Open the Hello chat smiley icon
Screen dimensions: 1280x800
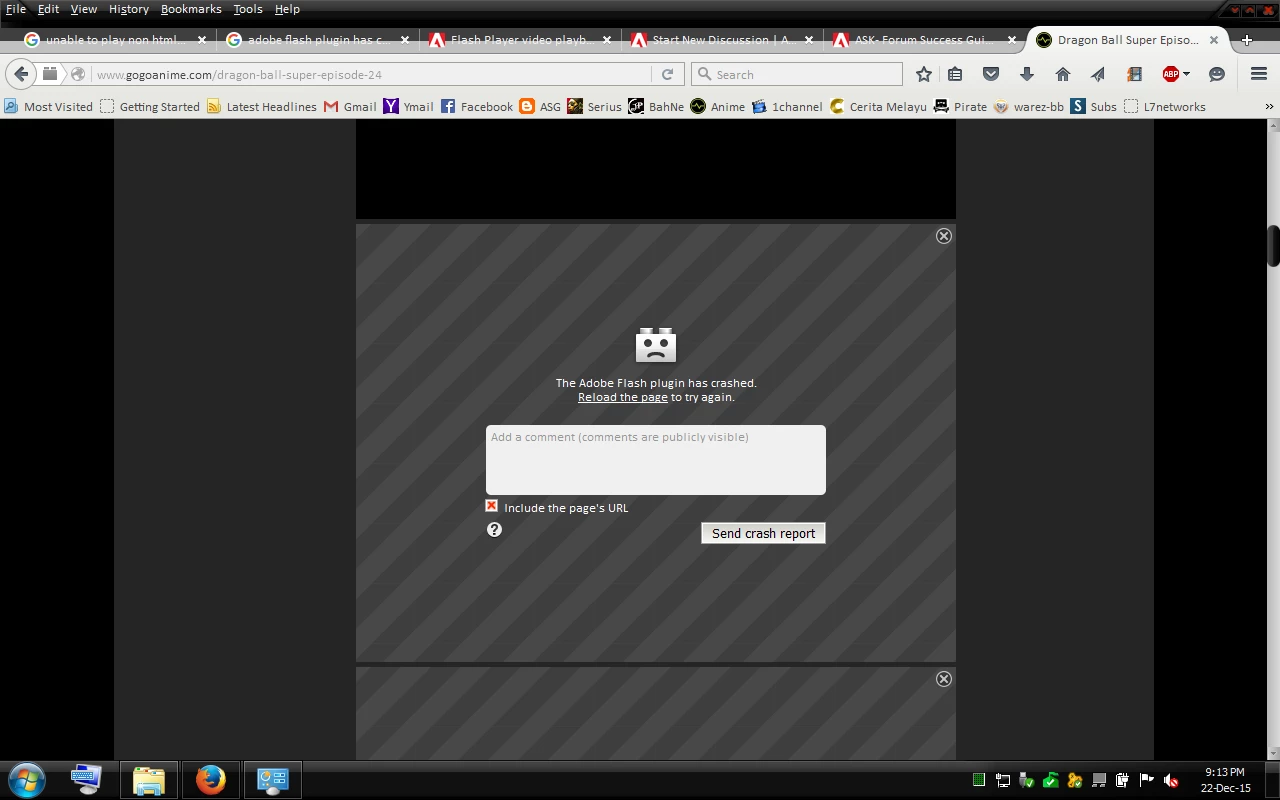[1217, 74]
